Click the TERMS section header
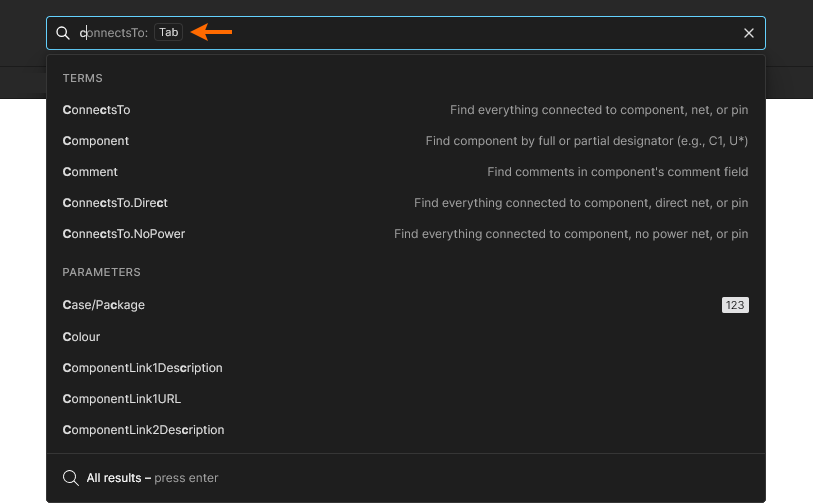The width and height of the screenshot is (813, 503). pos(82,78)
